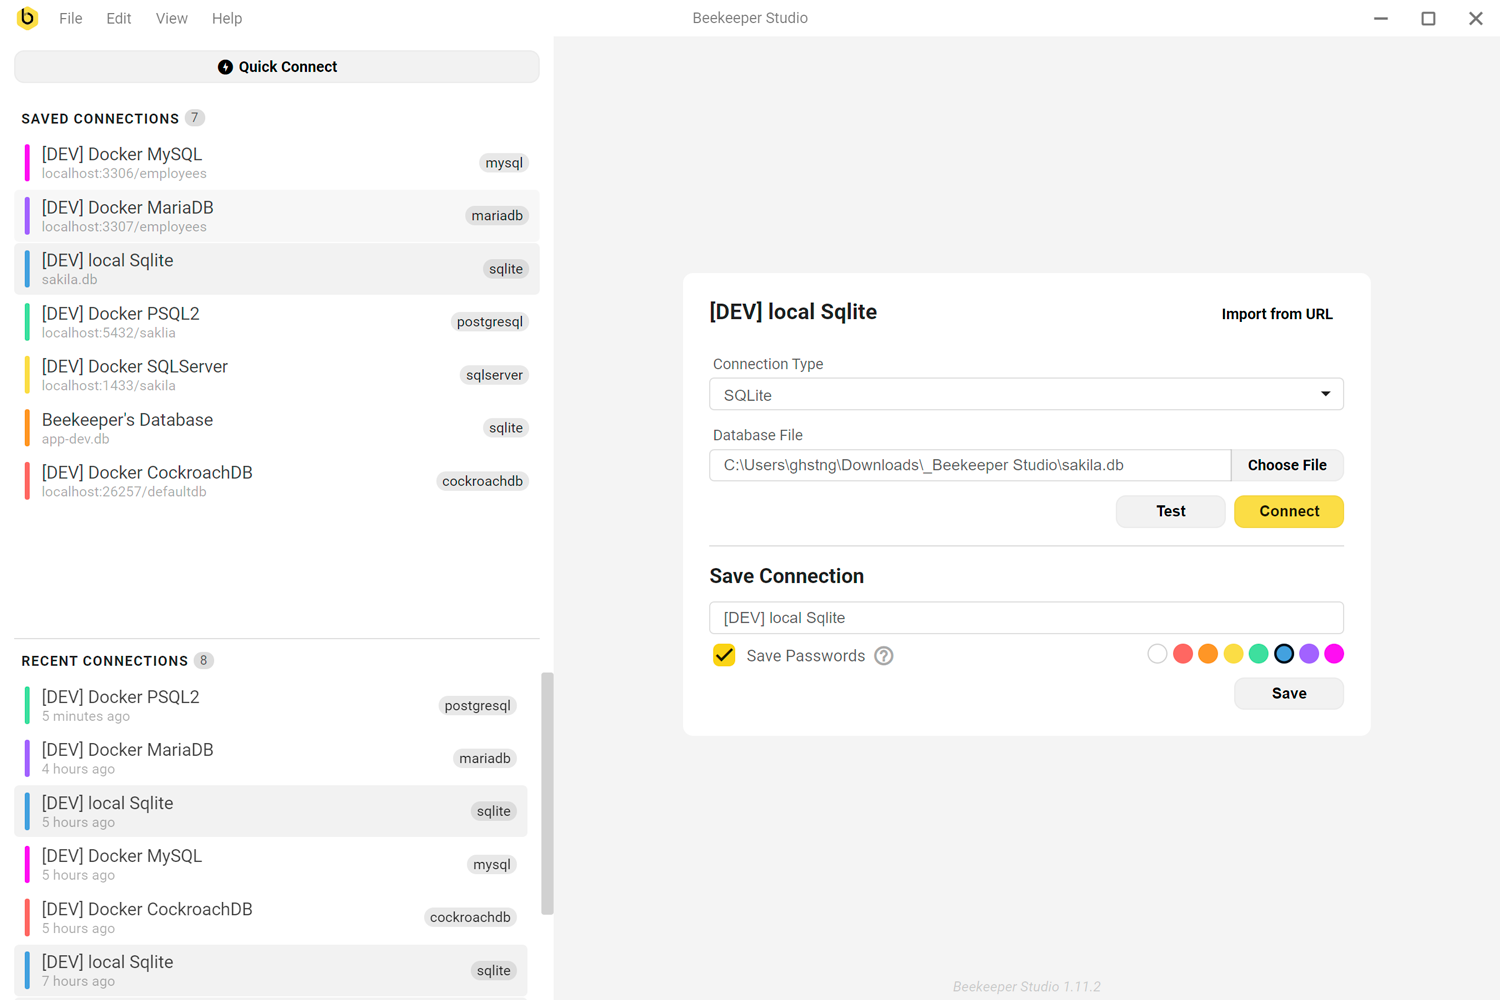Click the Quick Connect button
Screen dimensions: 1500x1000
pos(277,67)
